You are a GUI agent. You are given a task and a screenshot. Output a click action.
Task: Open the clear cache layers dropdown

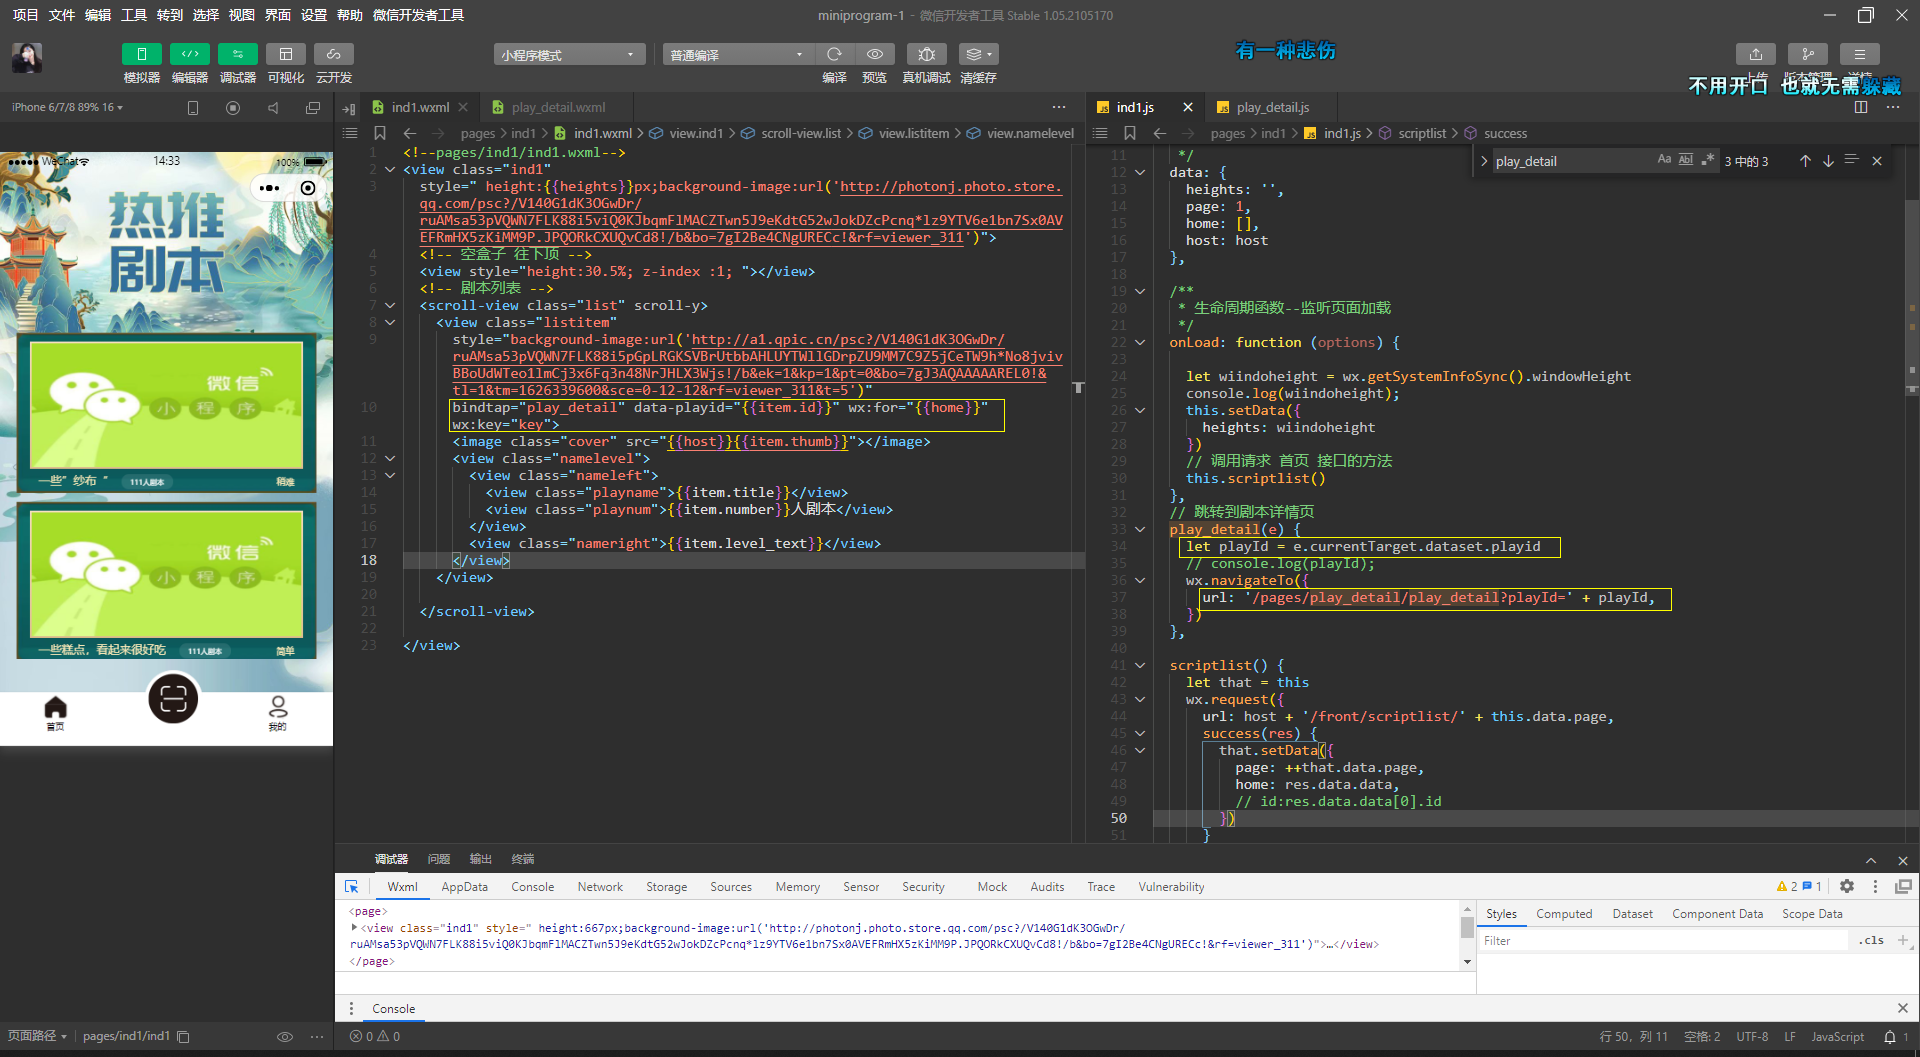pyautogui.click(x=978, y=54)
